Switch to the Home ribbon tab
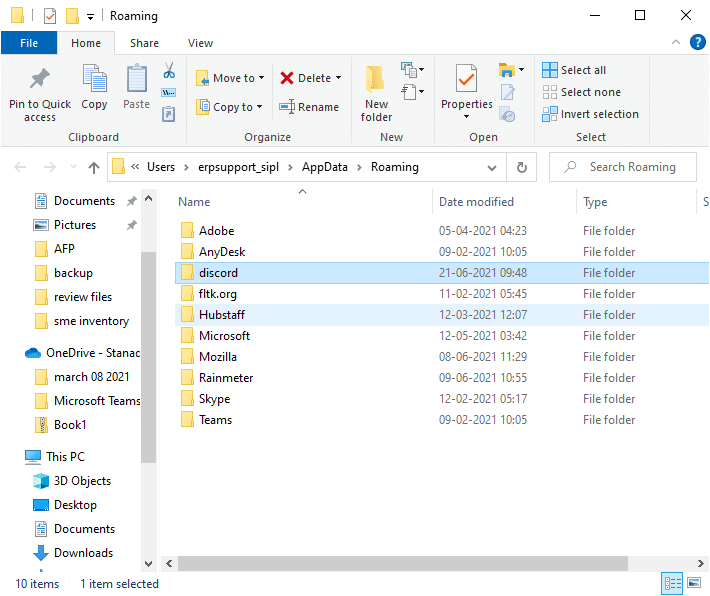Viewport: 710px width, 596px height. pos(86,43)
